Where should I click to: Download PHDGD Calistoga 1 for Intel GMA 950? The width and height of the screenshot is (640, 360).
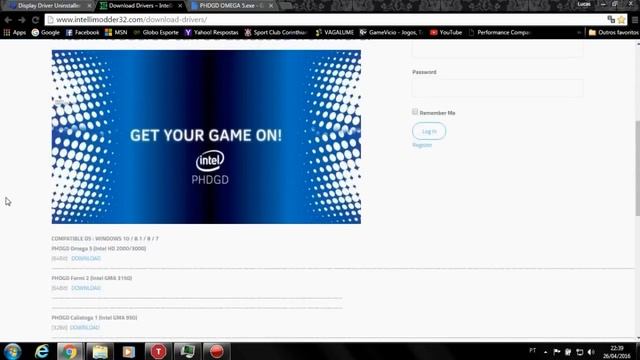tap(84, 327)
